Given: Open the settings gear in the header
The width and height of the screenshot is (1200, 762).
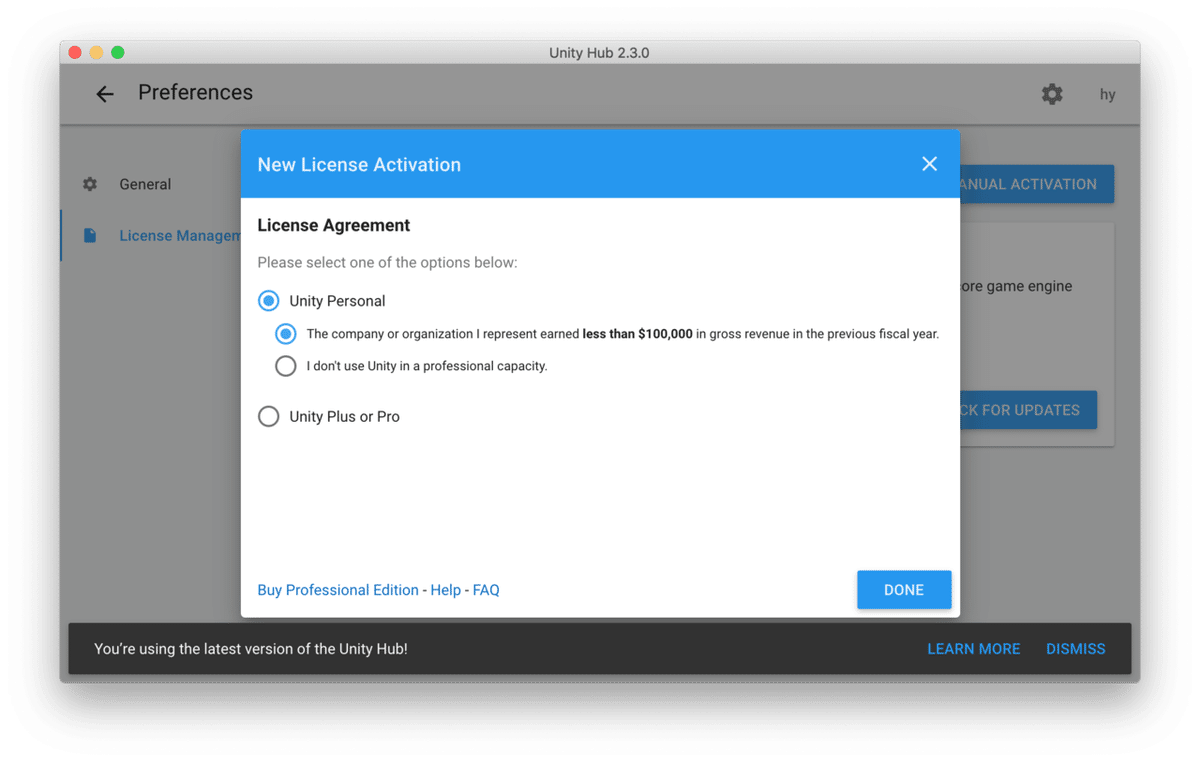Looking at the screenshot, I should point(1052,94).
